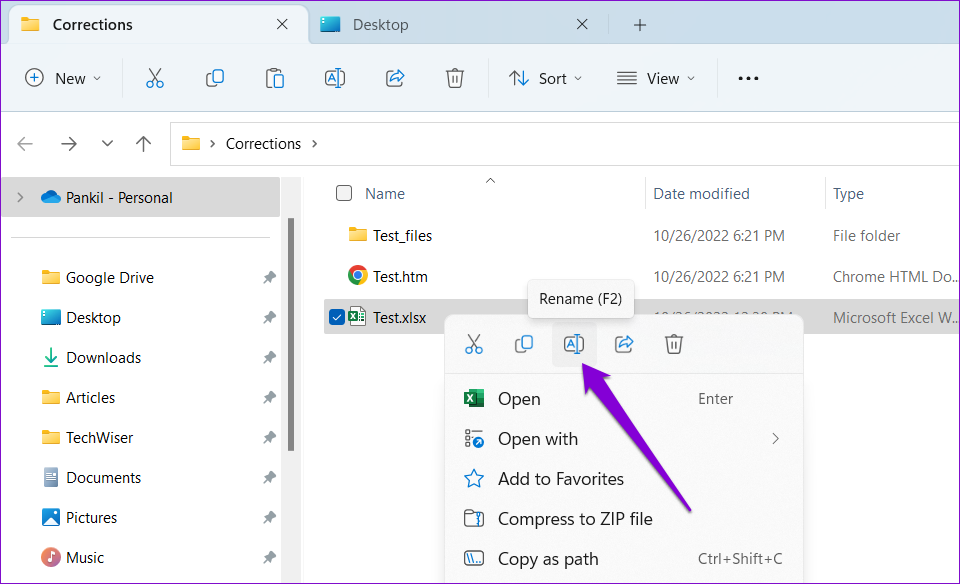The width and height of the screenshot is (960, 584).
Task: Click chevron after Corrections in address bar
Action: click(x=315, y=144)
